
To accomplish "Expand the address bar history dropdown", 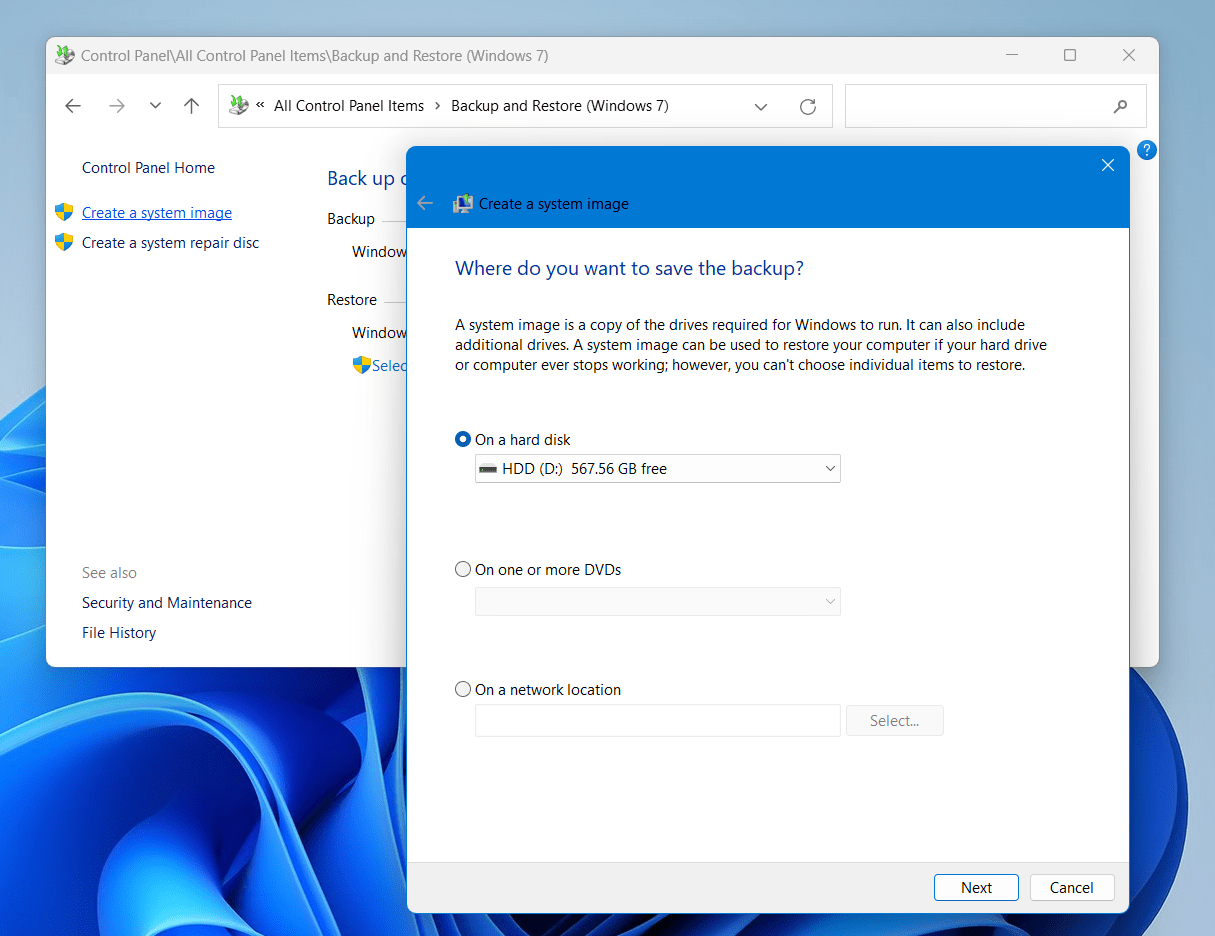I will click(x=761, y=107).
